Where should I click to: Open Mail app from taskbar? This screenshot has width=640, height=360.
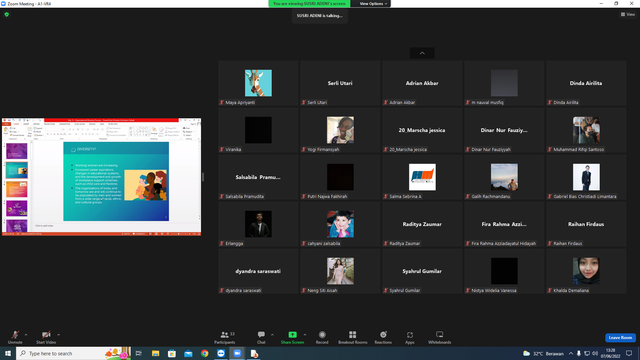pyautogui.click(x=188, y=353)
